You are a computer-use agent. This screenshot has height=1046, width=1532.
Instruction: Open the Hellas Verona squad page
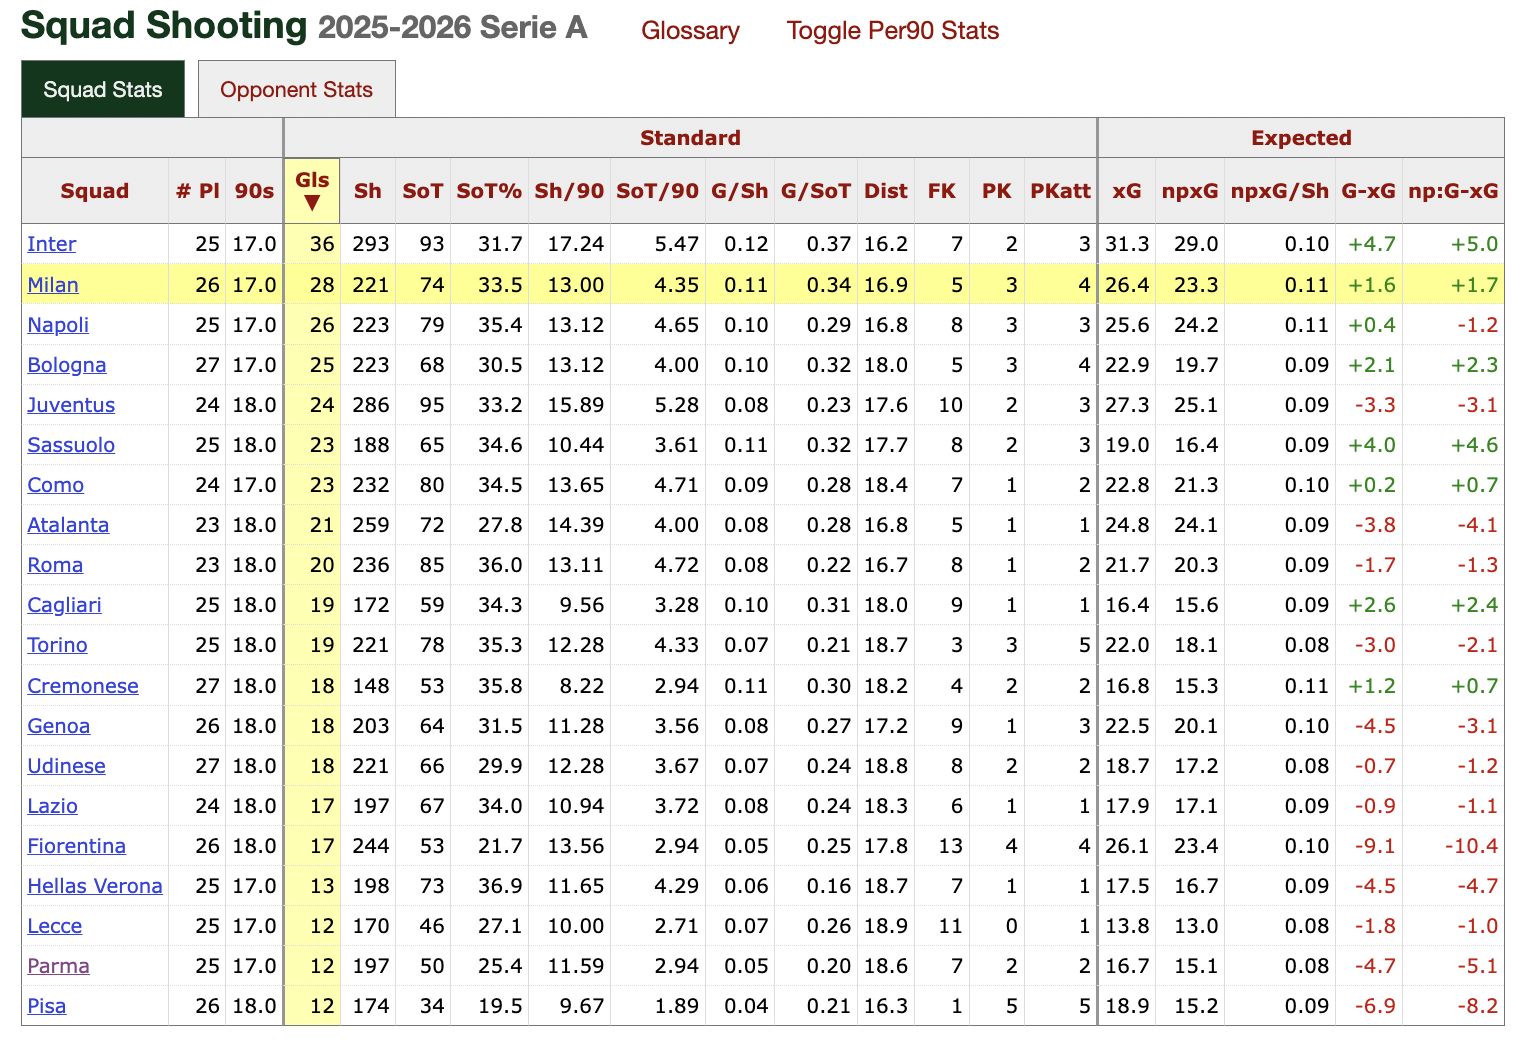[95, 886]
